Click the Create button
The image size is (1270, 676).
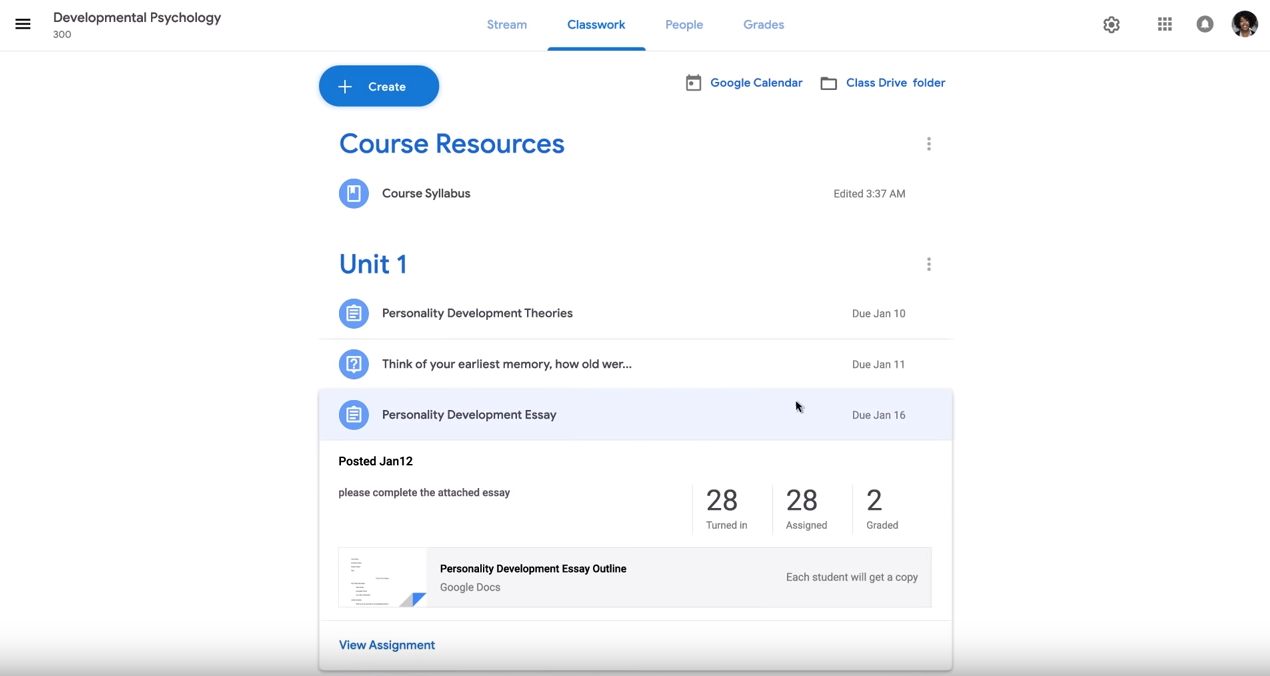(378, 86)
